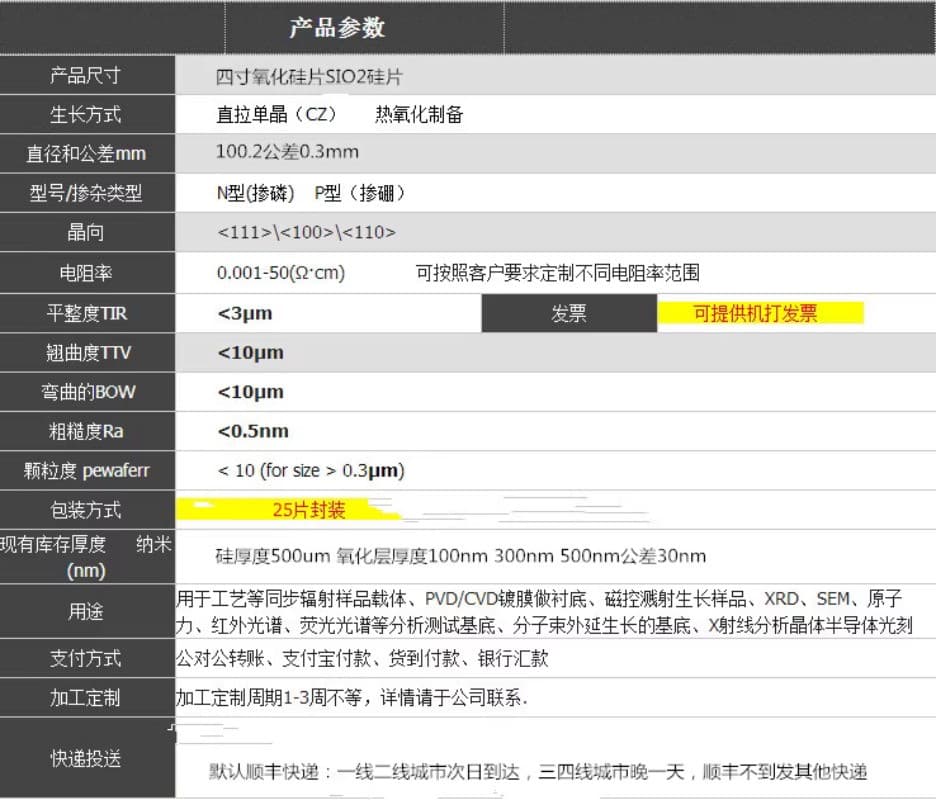Click the 产品参数 table header title

tap(337, 28)
